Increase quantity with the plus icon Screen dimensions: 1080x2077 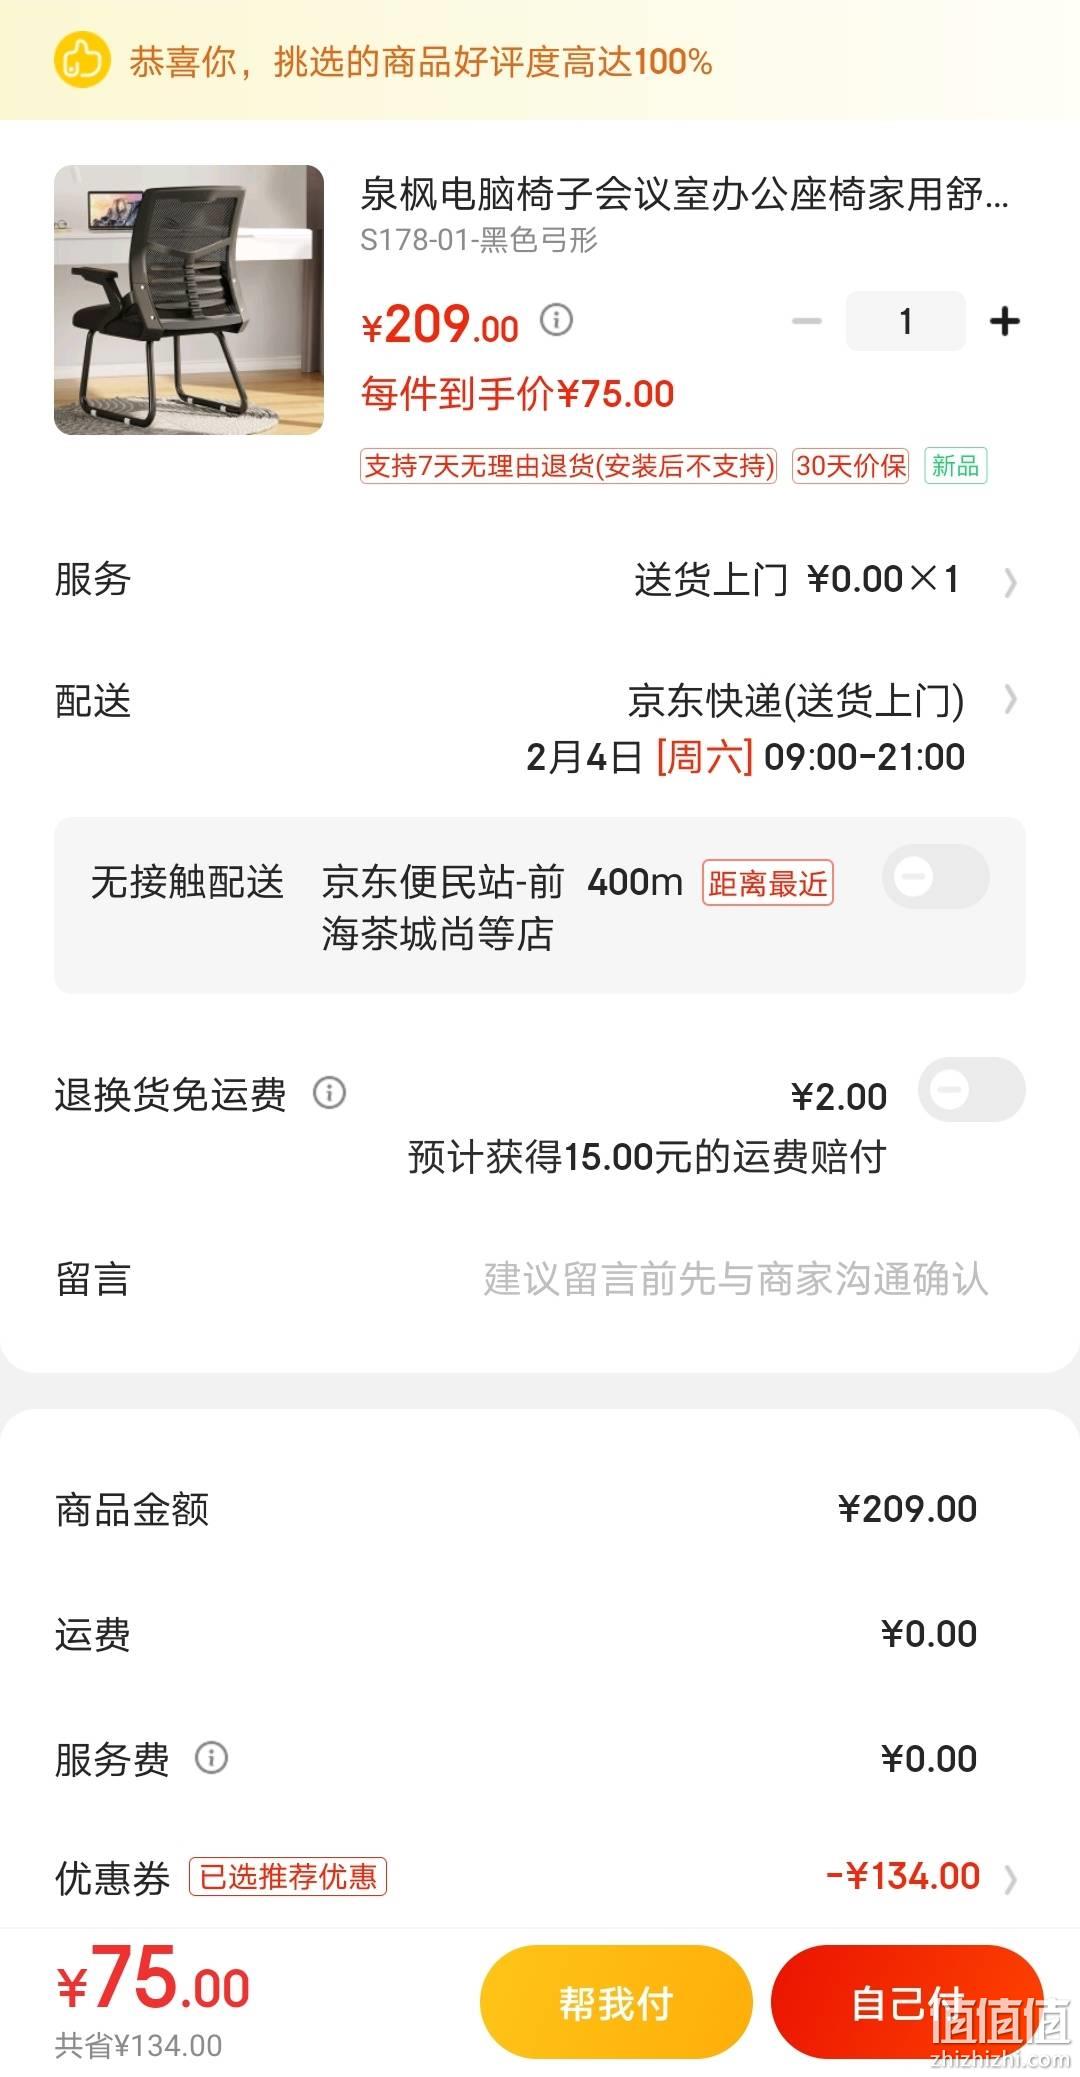1004,321
